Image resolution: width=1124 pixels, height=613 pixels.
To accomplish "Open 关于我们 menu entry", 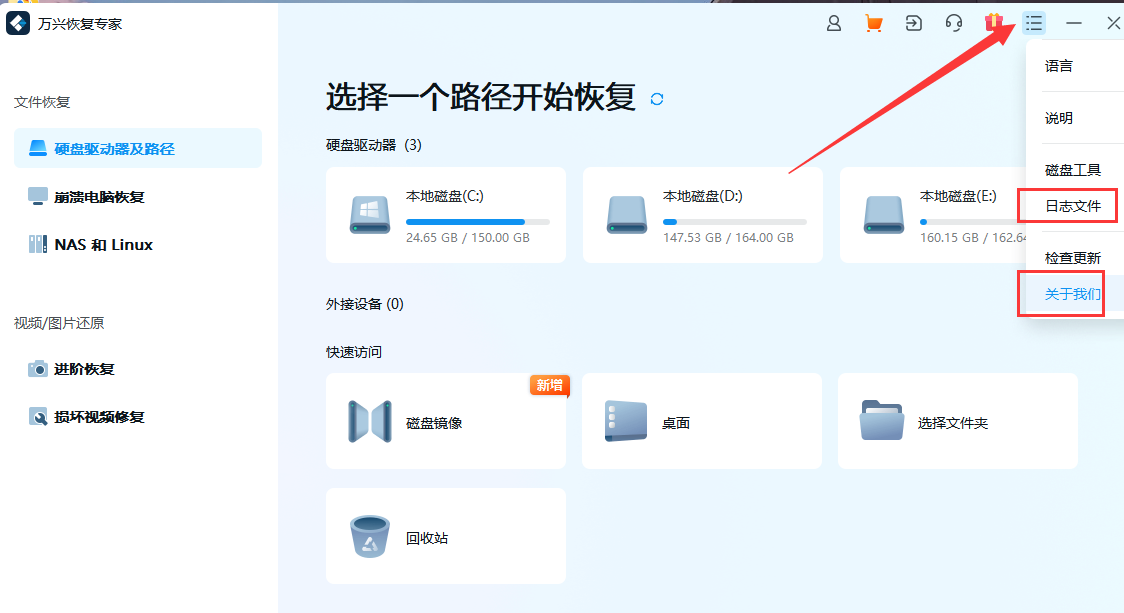I will (x=1072, y=294).
